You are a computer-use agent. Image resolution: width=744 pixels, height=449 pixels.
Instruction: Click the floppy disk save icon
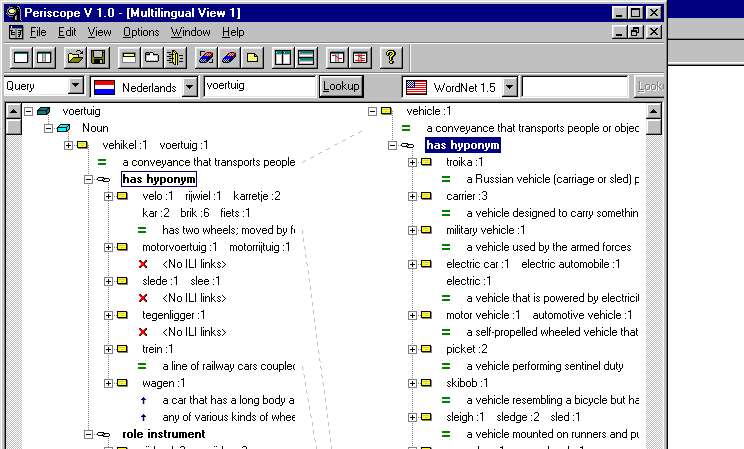pos(98,57)
